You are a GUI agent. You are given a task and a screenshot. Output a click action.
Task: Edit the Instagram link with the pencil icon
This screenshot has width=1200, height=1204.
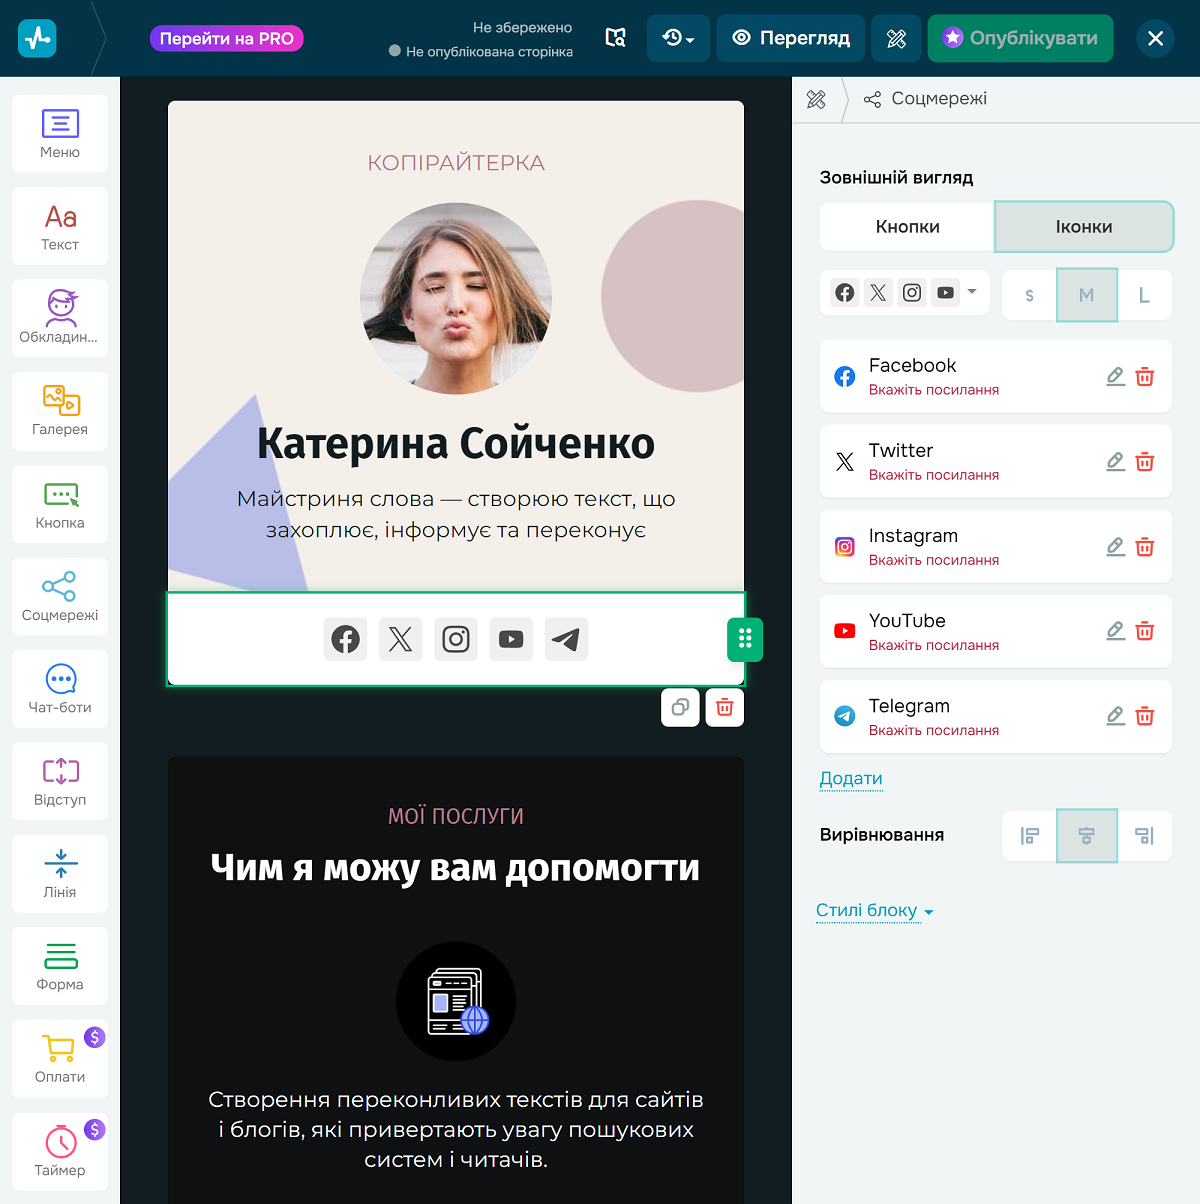[x=1115, y=547]
